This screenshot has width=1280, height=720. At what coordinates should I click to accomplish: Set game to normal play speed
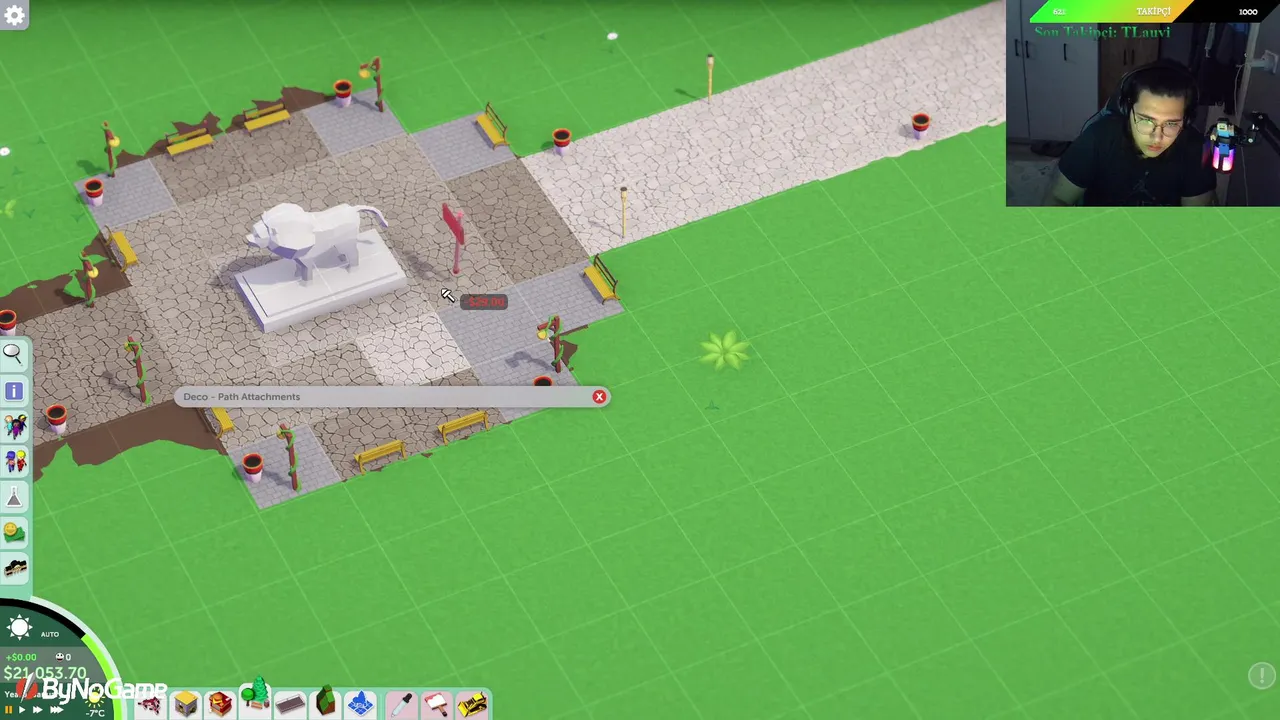pyautogui.click(x=22, y=710)
